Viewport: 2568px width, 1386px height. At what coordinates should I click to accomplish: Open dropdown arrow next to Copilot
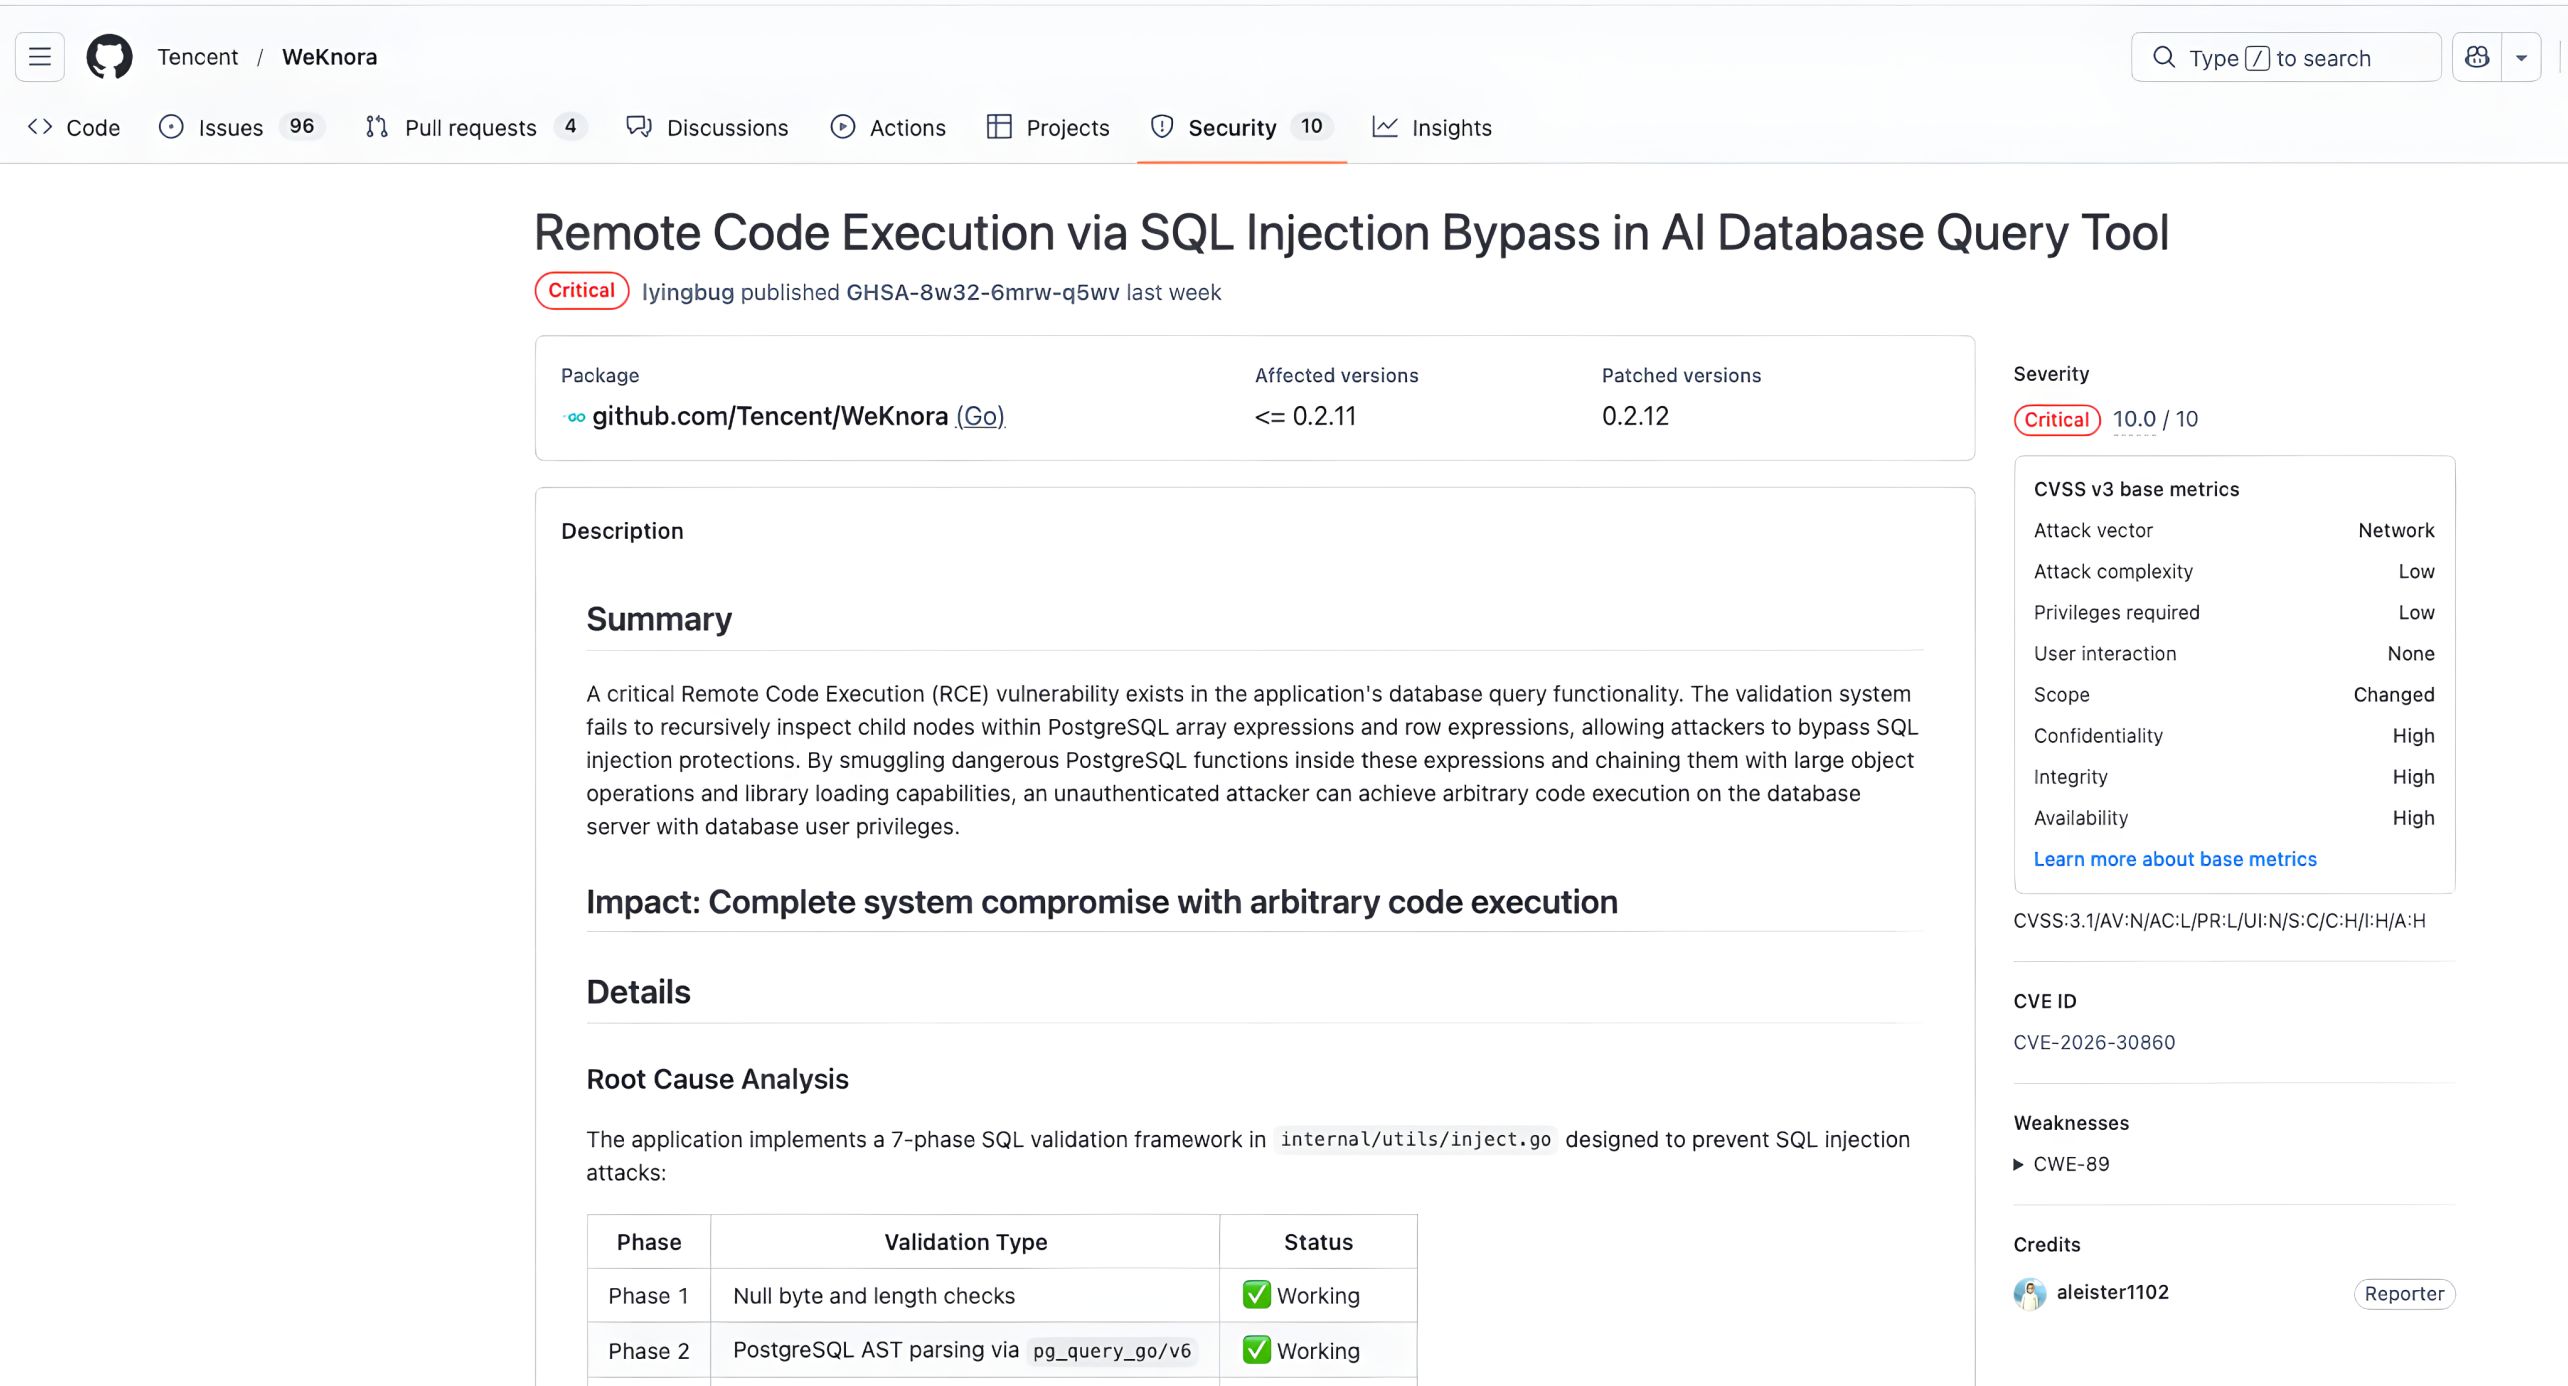click(x=2521, y=58)
